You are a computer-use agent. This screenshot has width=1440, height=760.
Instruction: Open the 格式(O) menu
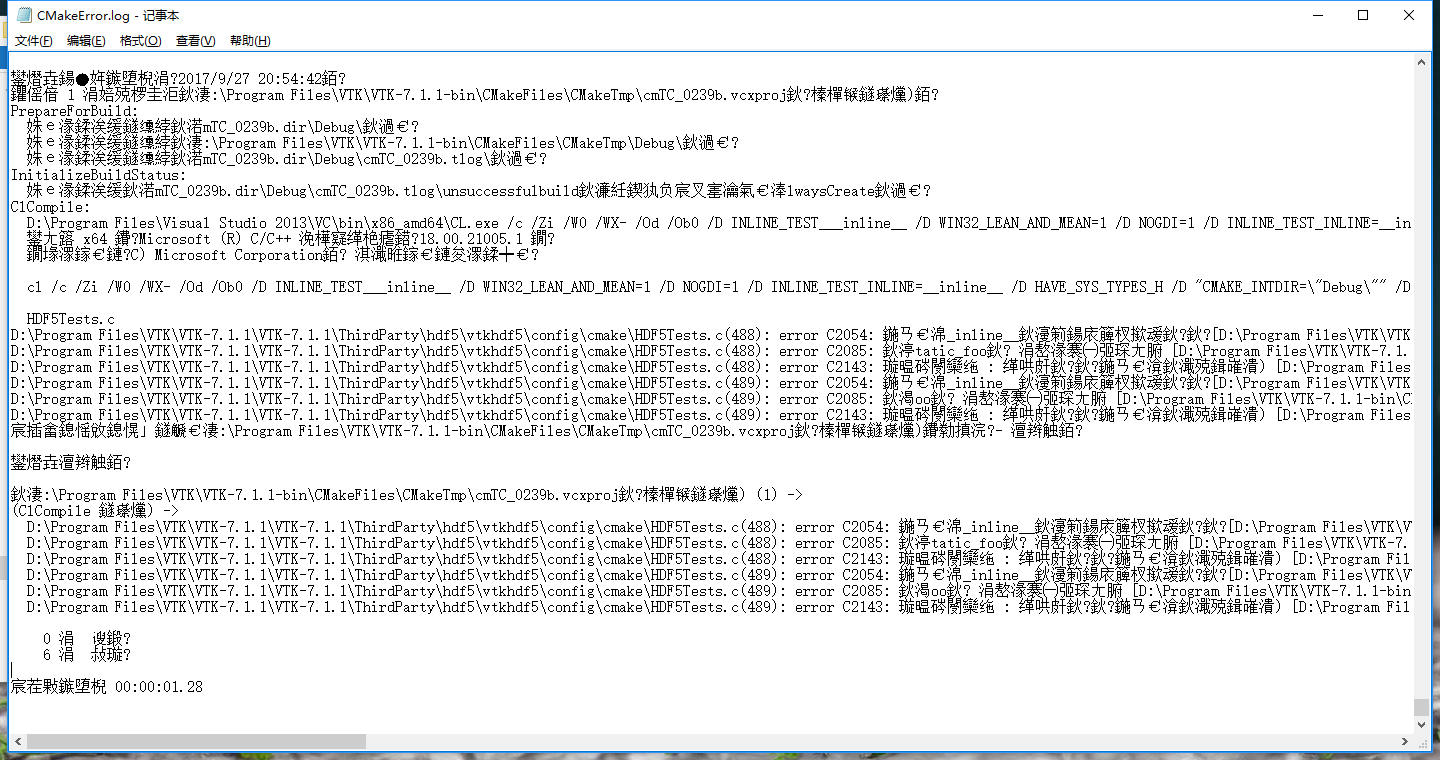click(x=140, y=41)
